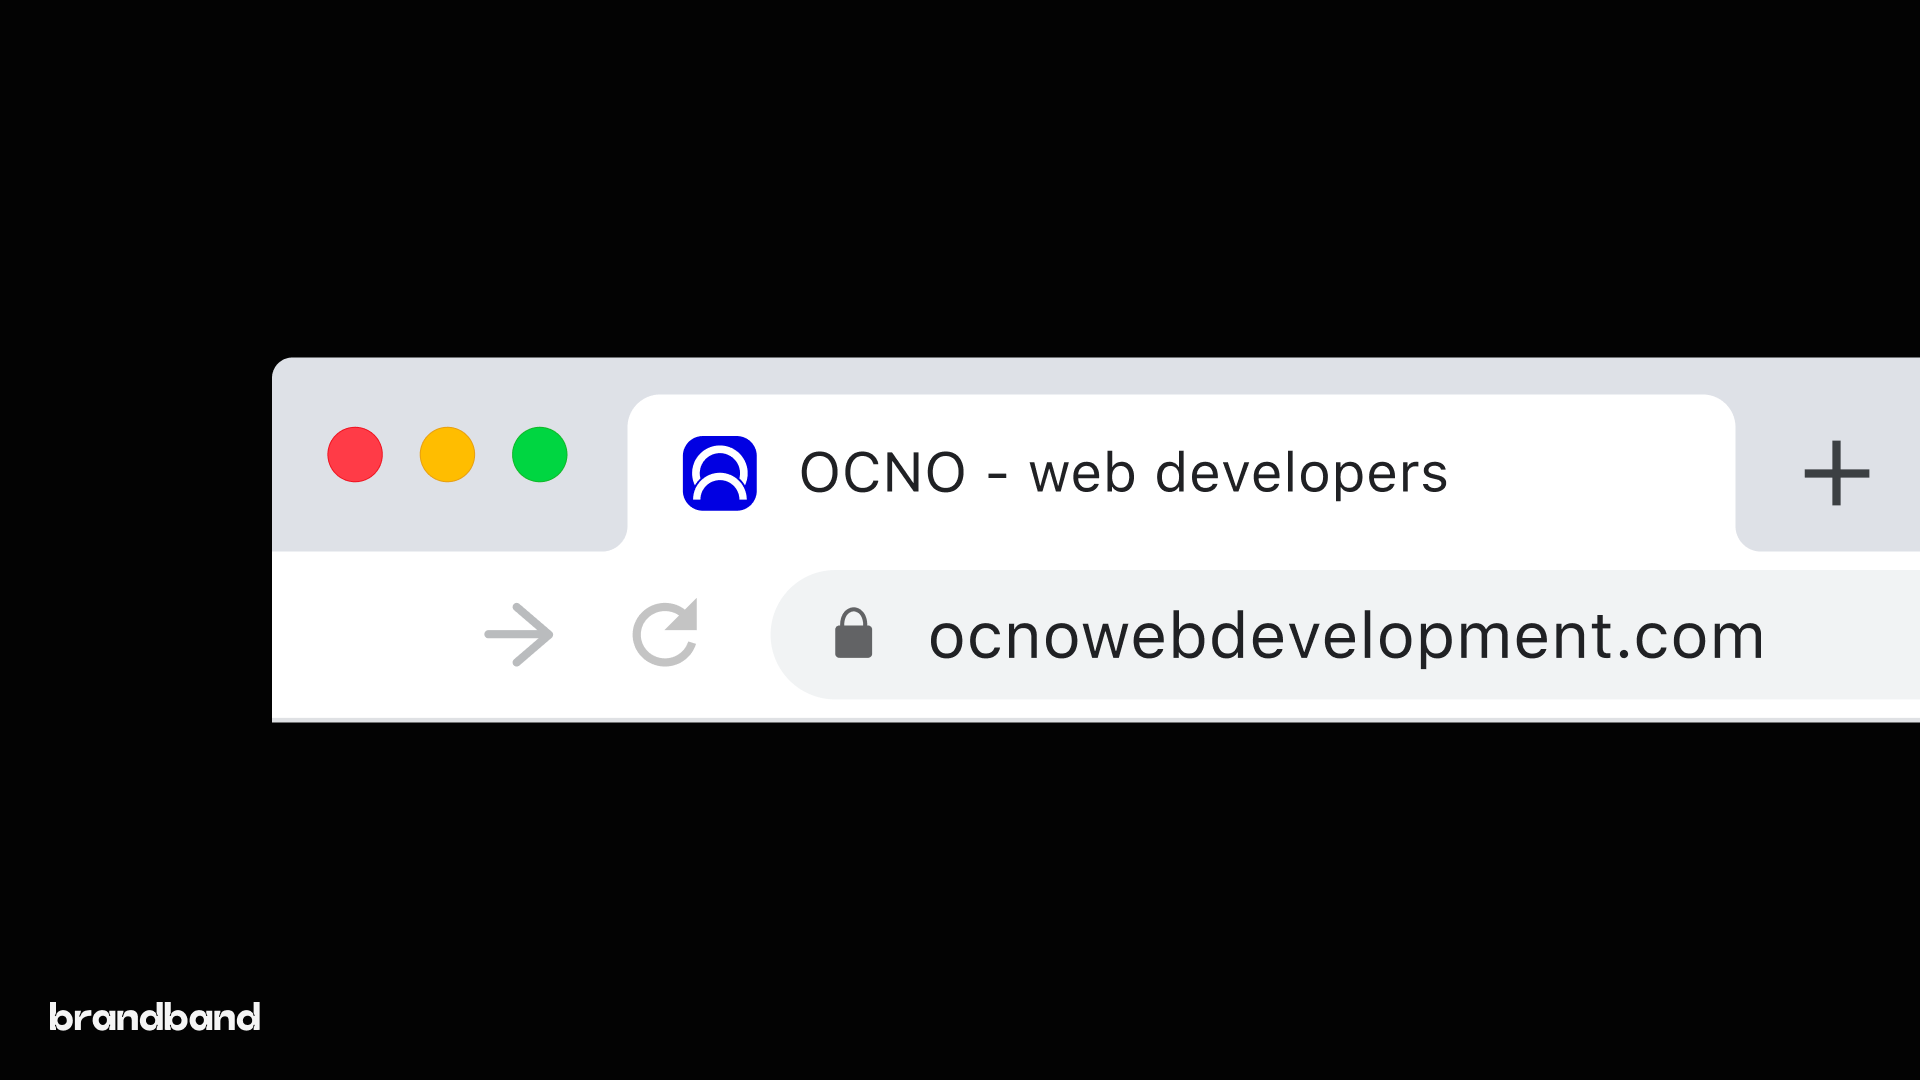Enter full screen with the green button
This screenshot has width=1920, height=1080.
(540, 455)
